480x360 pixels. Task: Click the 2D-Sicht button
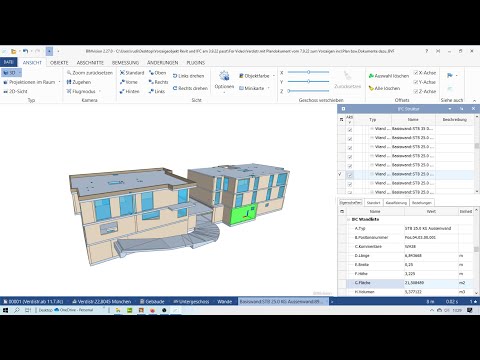point(15,91)
